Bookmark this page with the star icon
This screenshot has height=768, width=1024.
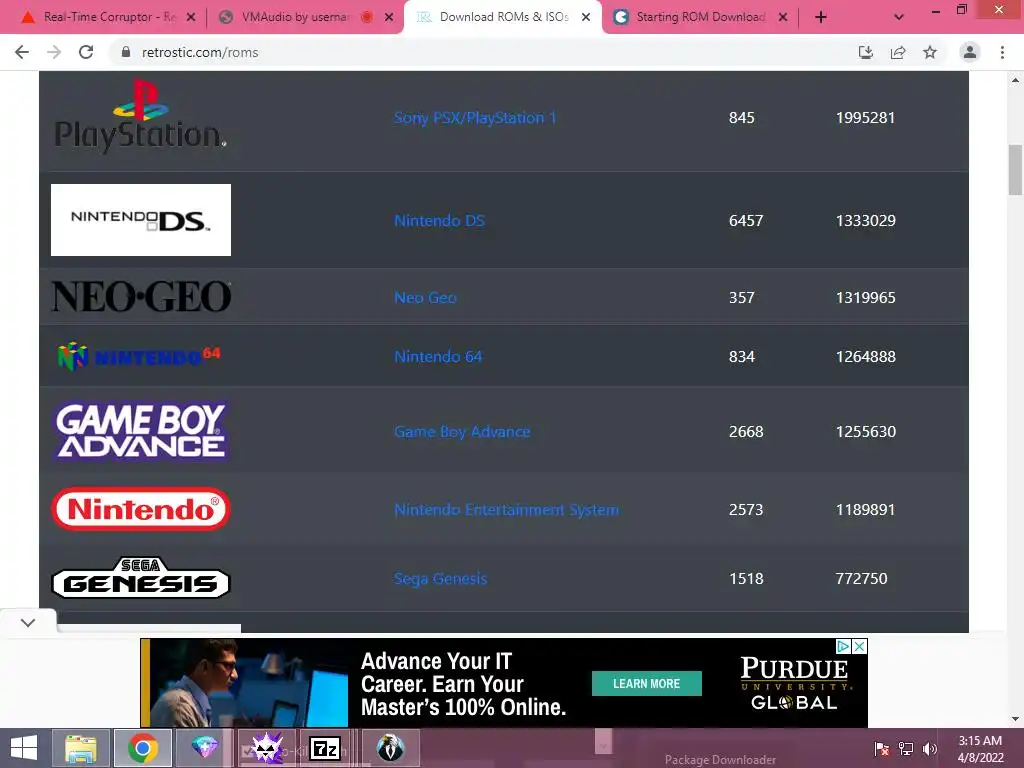tap(930, 52)
